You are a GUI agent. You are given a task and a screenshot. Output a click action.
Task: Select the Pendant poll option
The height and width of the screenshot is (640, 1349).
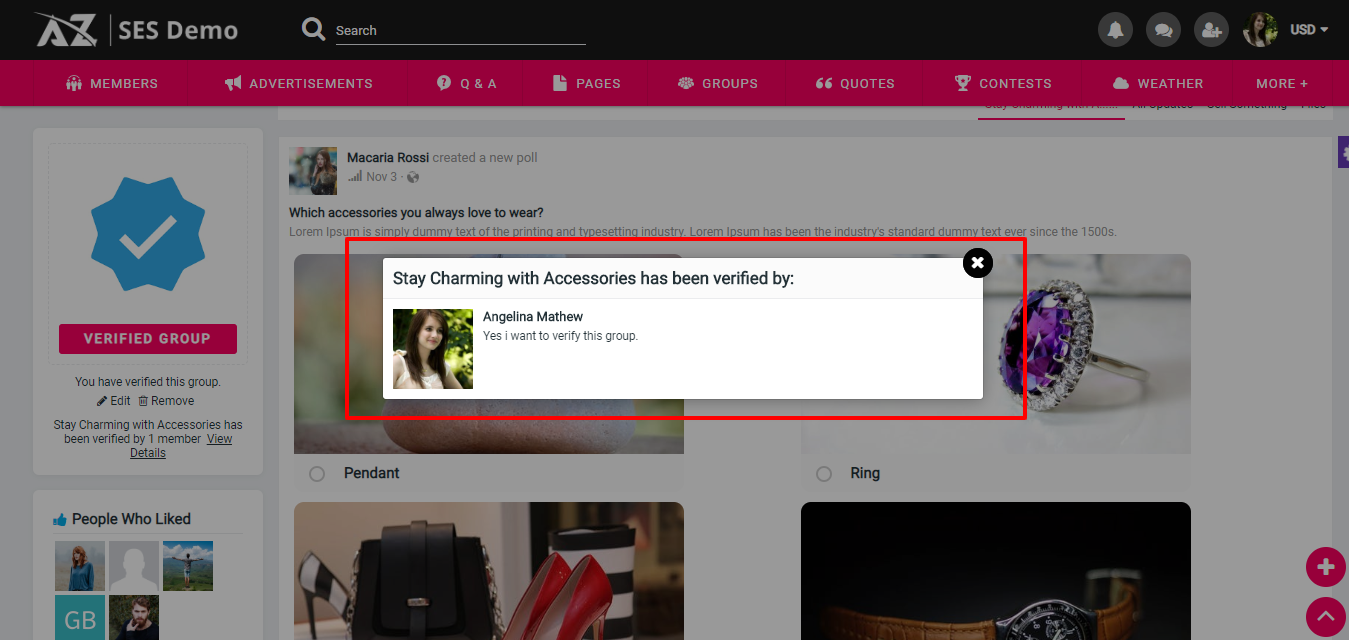click(317, 474)
